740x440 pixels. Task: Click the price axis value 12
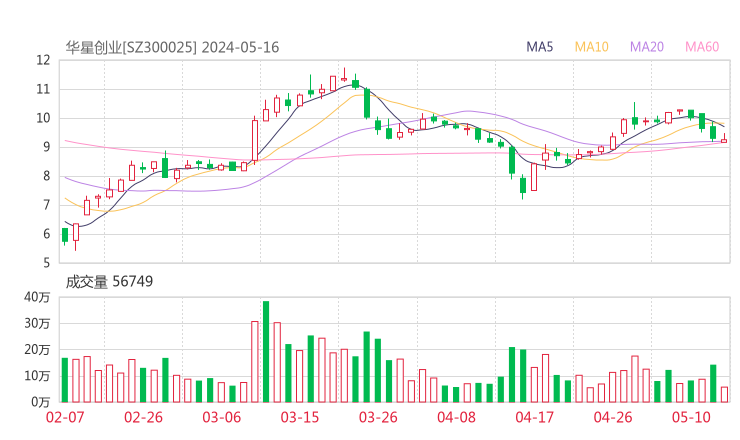43,60
